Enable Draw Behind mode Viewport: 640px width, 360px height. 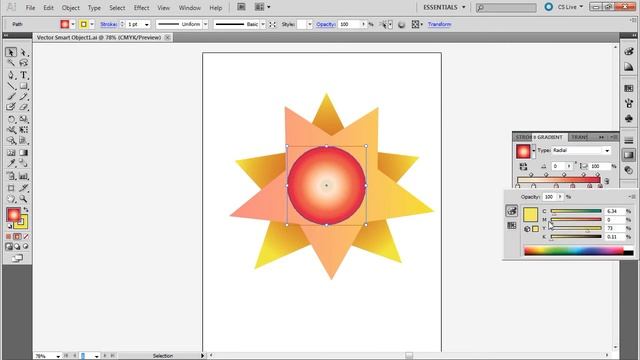(17, 247)
